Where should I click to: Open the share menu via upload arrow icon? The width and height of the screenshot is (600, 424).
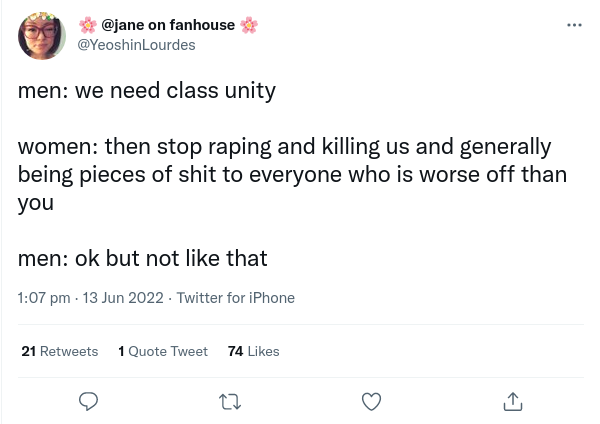512,401
